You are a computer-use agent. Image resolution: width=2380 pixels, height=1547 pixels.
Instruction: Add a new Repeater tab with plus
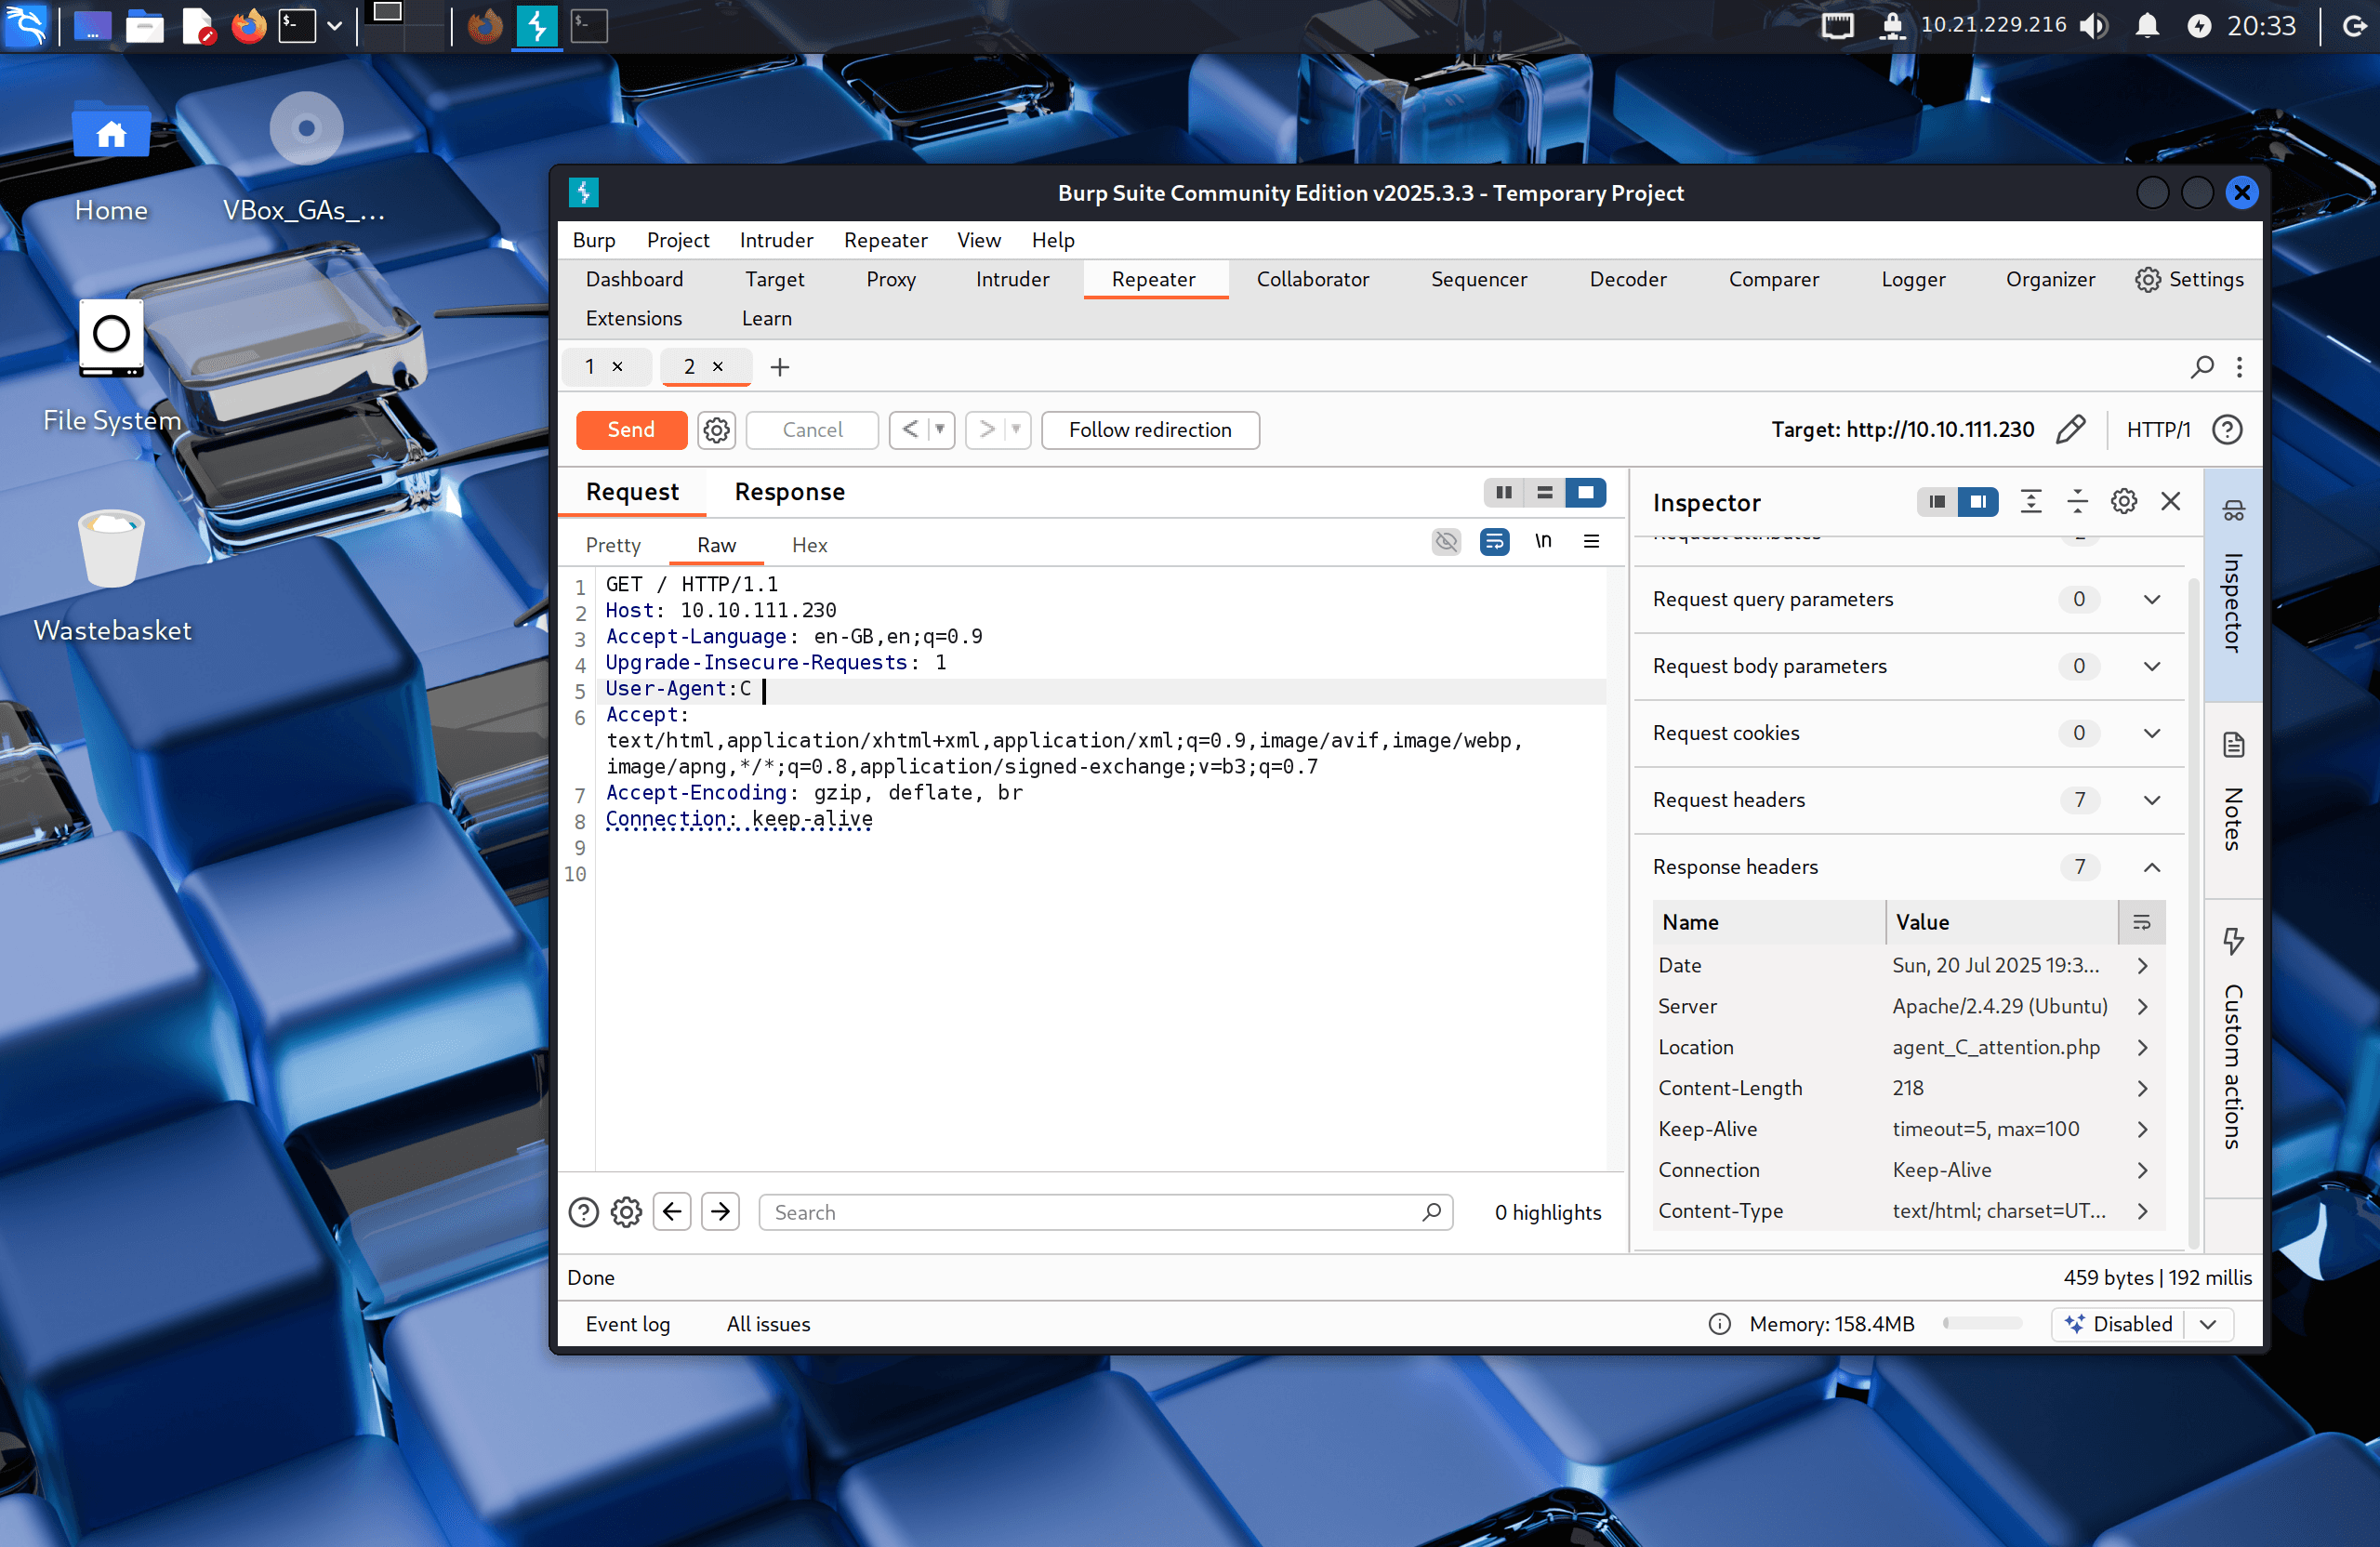pyautogui.click(x=780, y=367)
